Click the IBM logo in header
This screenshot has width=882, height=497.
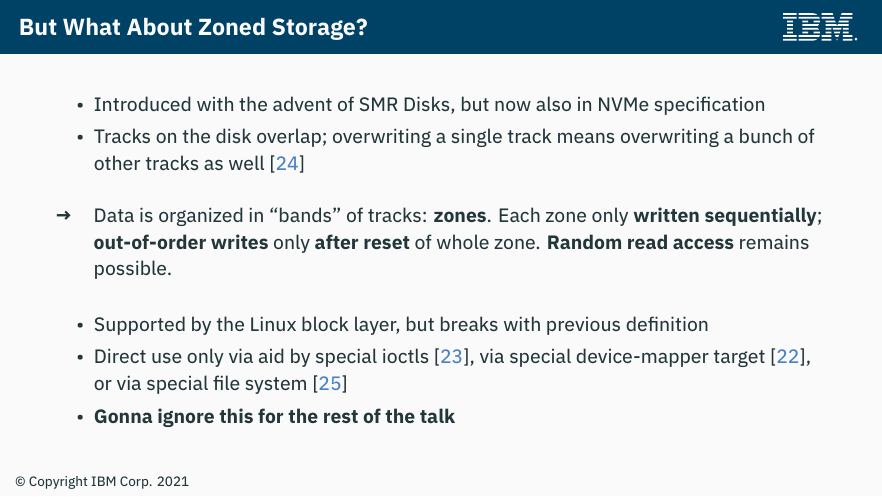[x=819, y=27]
